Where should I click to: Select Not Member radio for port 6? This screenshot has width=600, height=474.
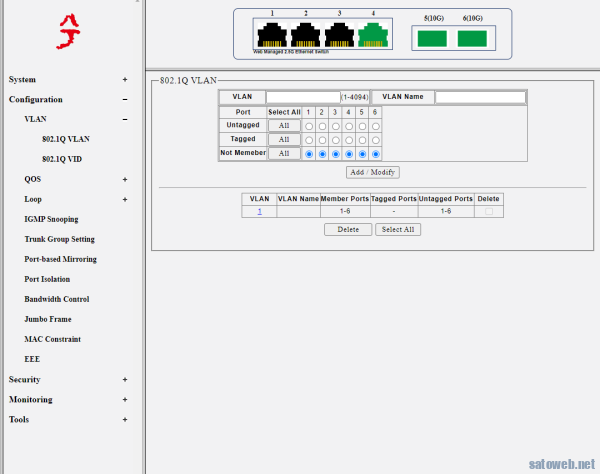pos(376,154)
